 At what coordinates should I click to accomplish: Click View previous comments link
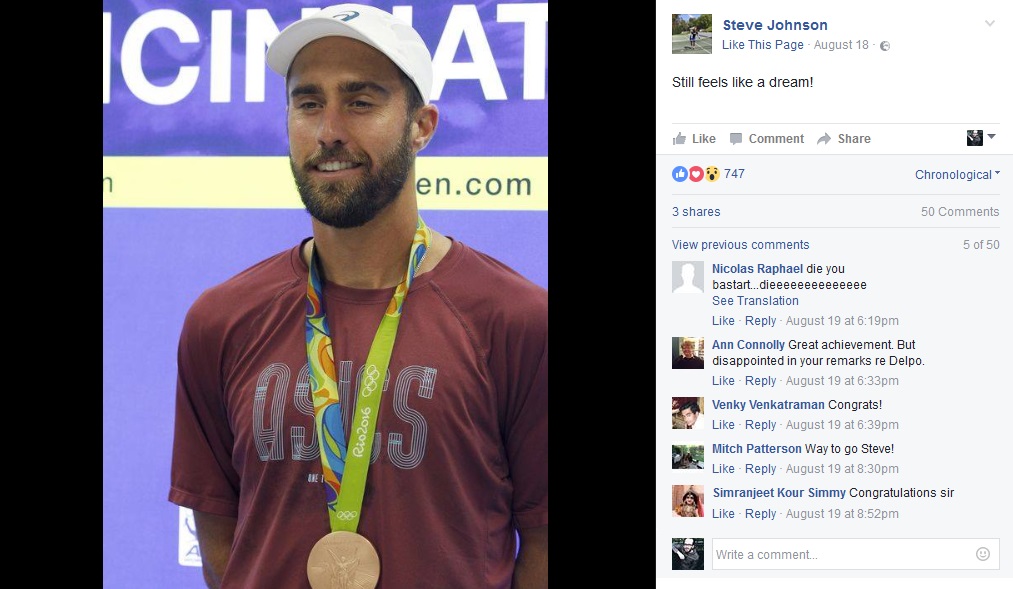740,245
